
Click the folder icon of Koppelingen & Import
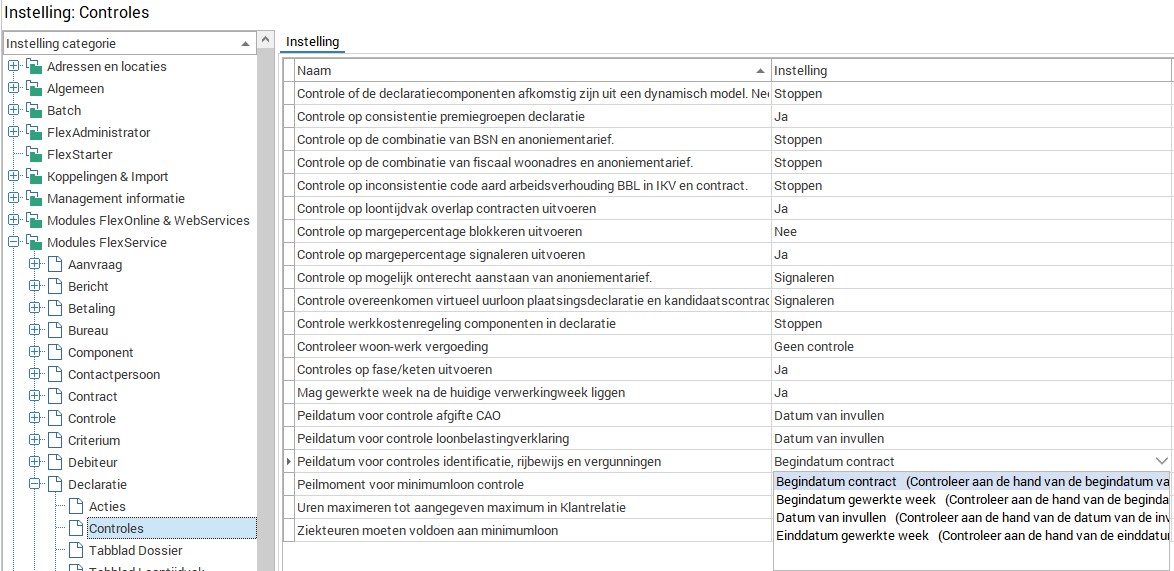click(34, 177)
